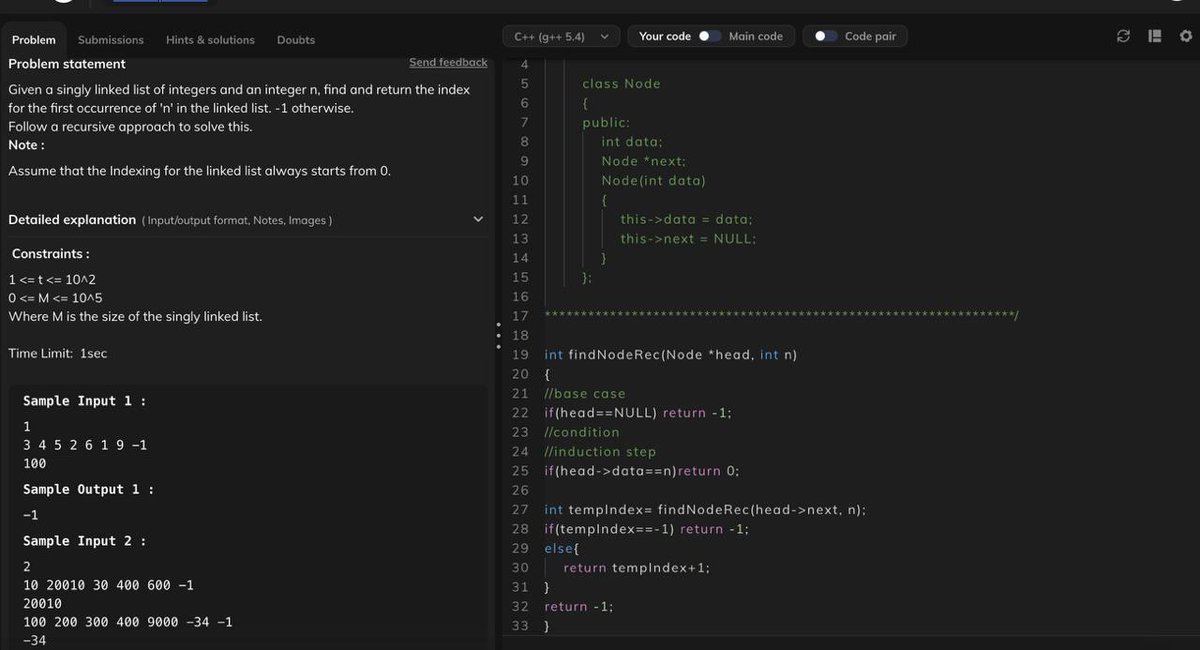Enable the Code pair switch
The image size is (1200, 650).
[x=825, y=36]
